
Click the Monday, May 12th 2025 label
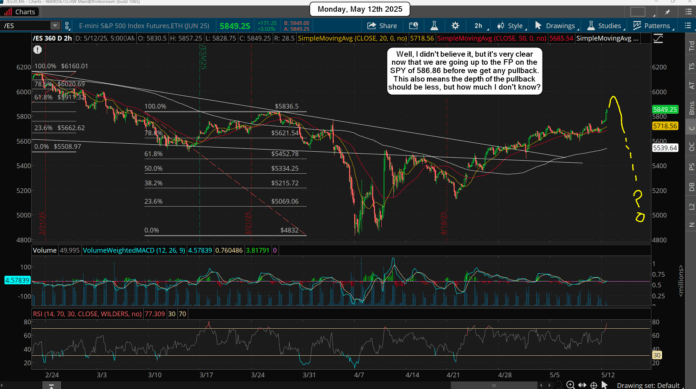click(x=360, y=9)
